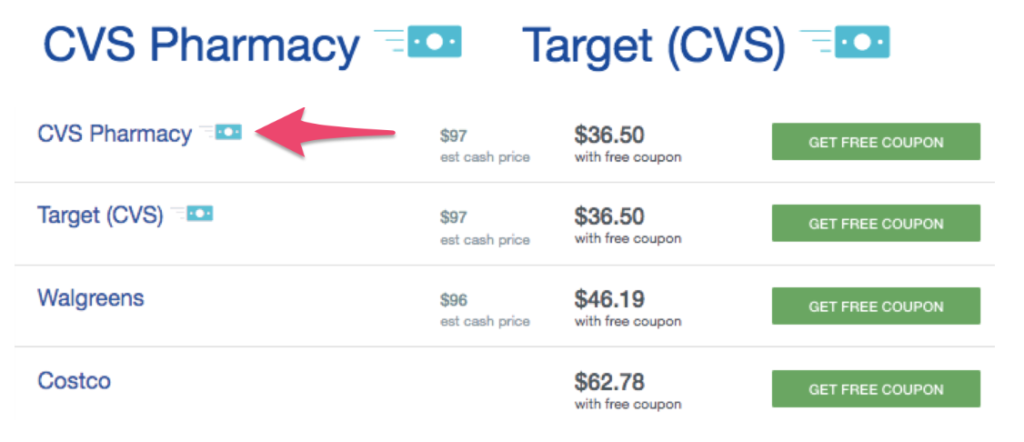The width and height of the screenshot is (1024, 442).
Task: Open the CVS Pharmacy row link
Action: click(114, 134)
